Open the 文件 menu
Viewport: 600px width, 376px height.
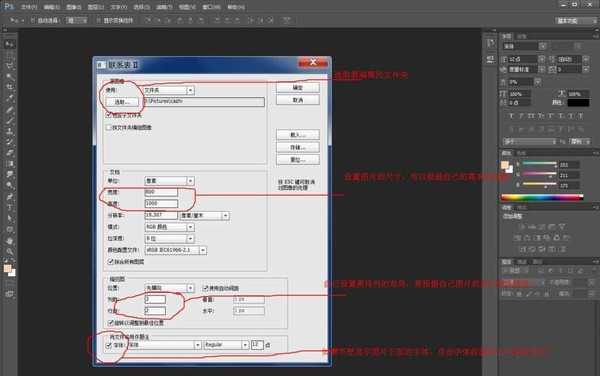pos(29,7)
